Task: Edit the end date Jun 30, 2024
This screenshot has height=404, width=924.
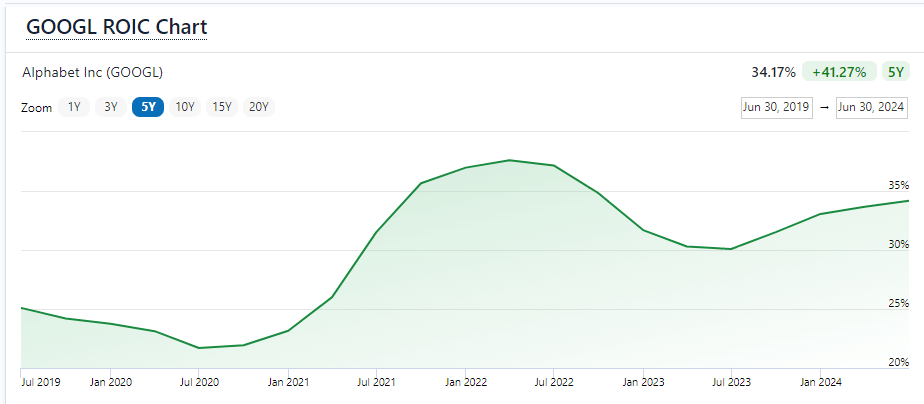Action: pyautogui.click(x=871, y=108)
